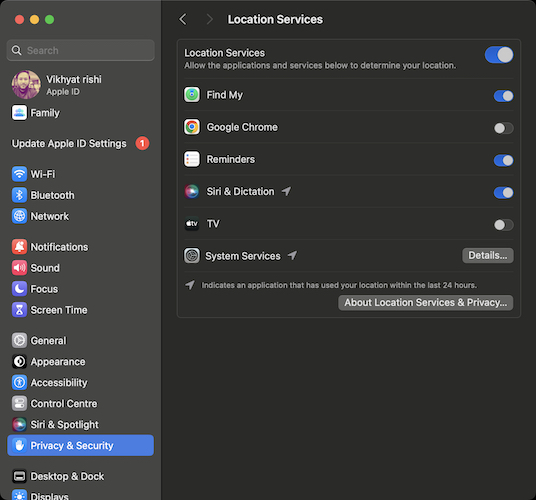Image resolution: width=536 pixels, height=500 pixels.
Task: Toggle Siri & Dictation location switch
Action: (x=503, y=193)
